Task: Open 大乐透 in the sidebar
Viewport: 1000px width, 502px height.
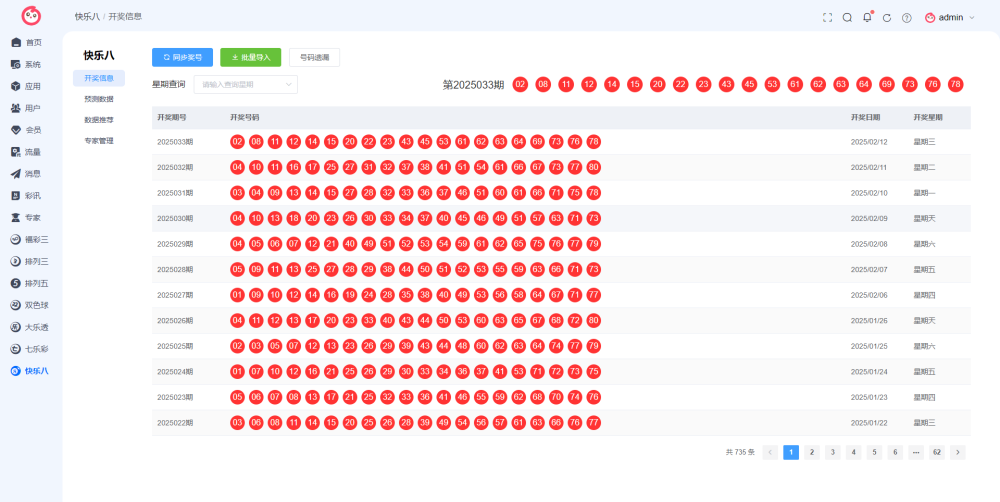Action: click(x=31, y=327)
